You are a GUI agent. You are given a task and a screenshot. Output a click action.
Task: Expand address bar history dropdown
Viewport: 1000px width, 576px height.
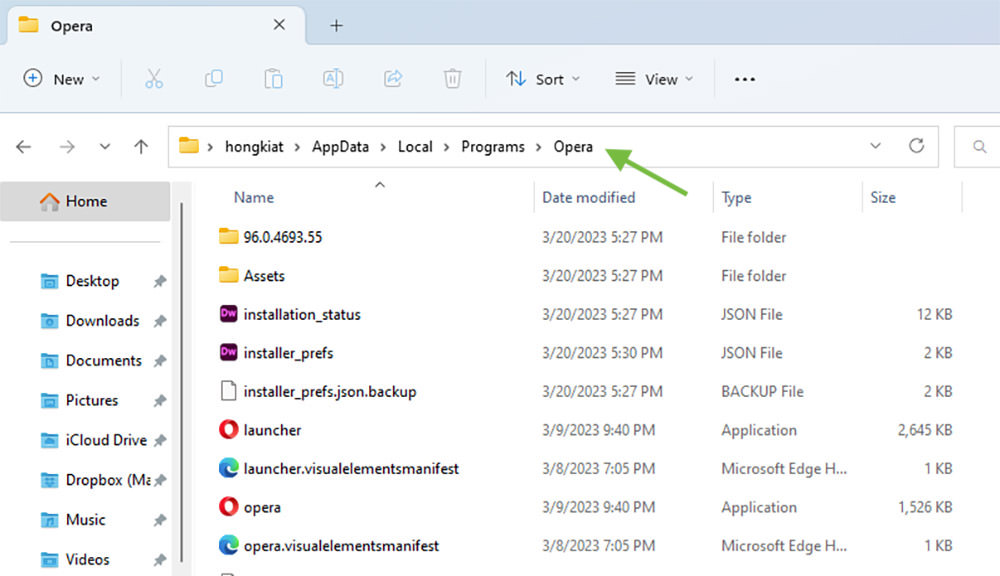(x=876, y=146)
